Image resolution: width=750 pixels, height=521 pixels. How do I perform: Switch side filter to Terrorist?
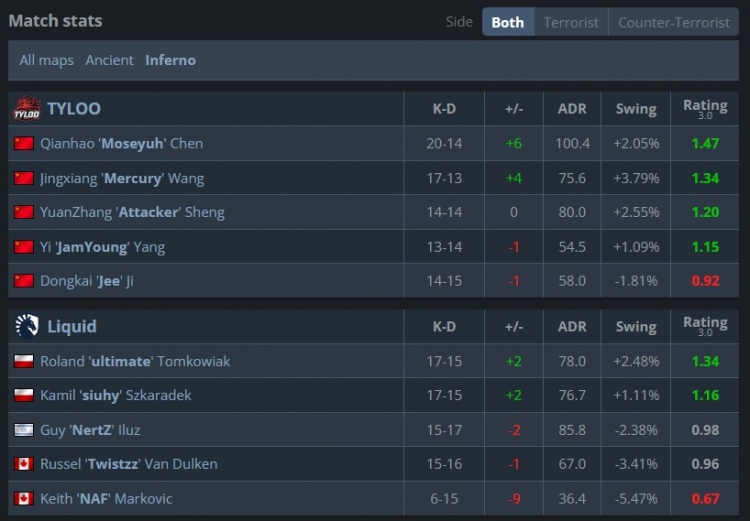571,22
